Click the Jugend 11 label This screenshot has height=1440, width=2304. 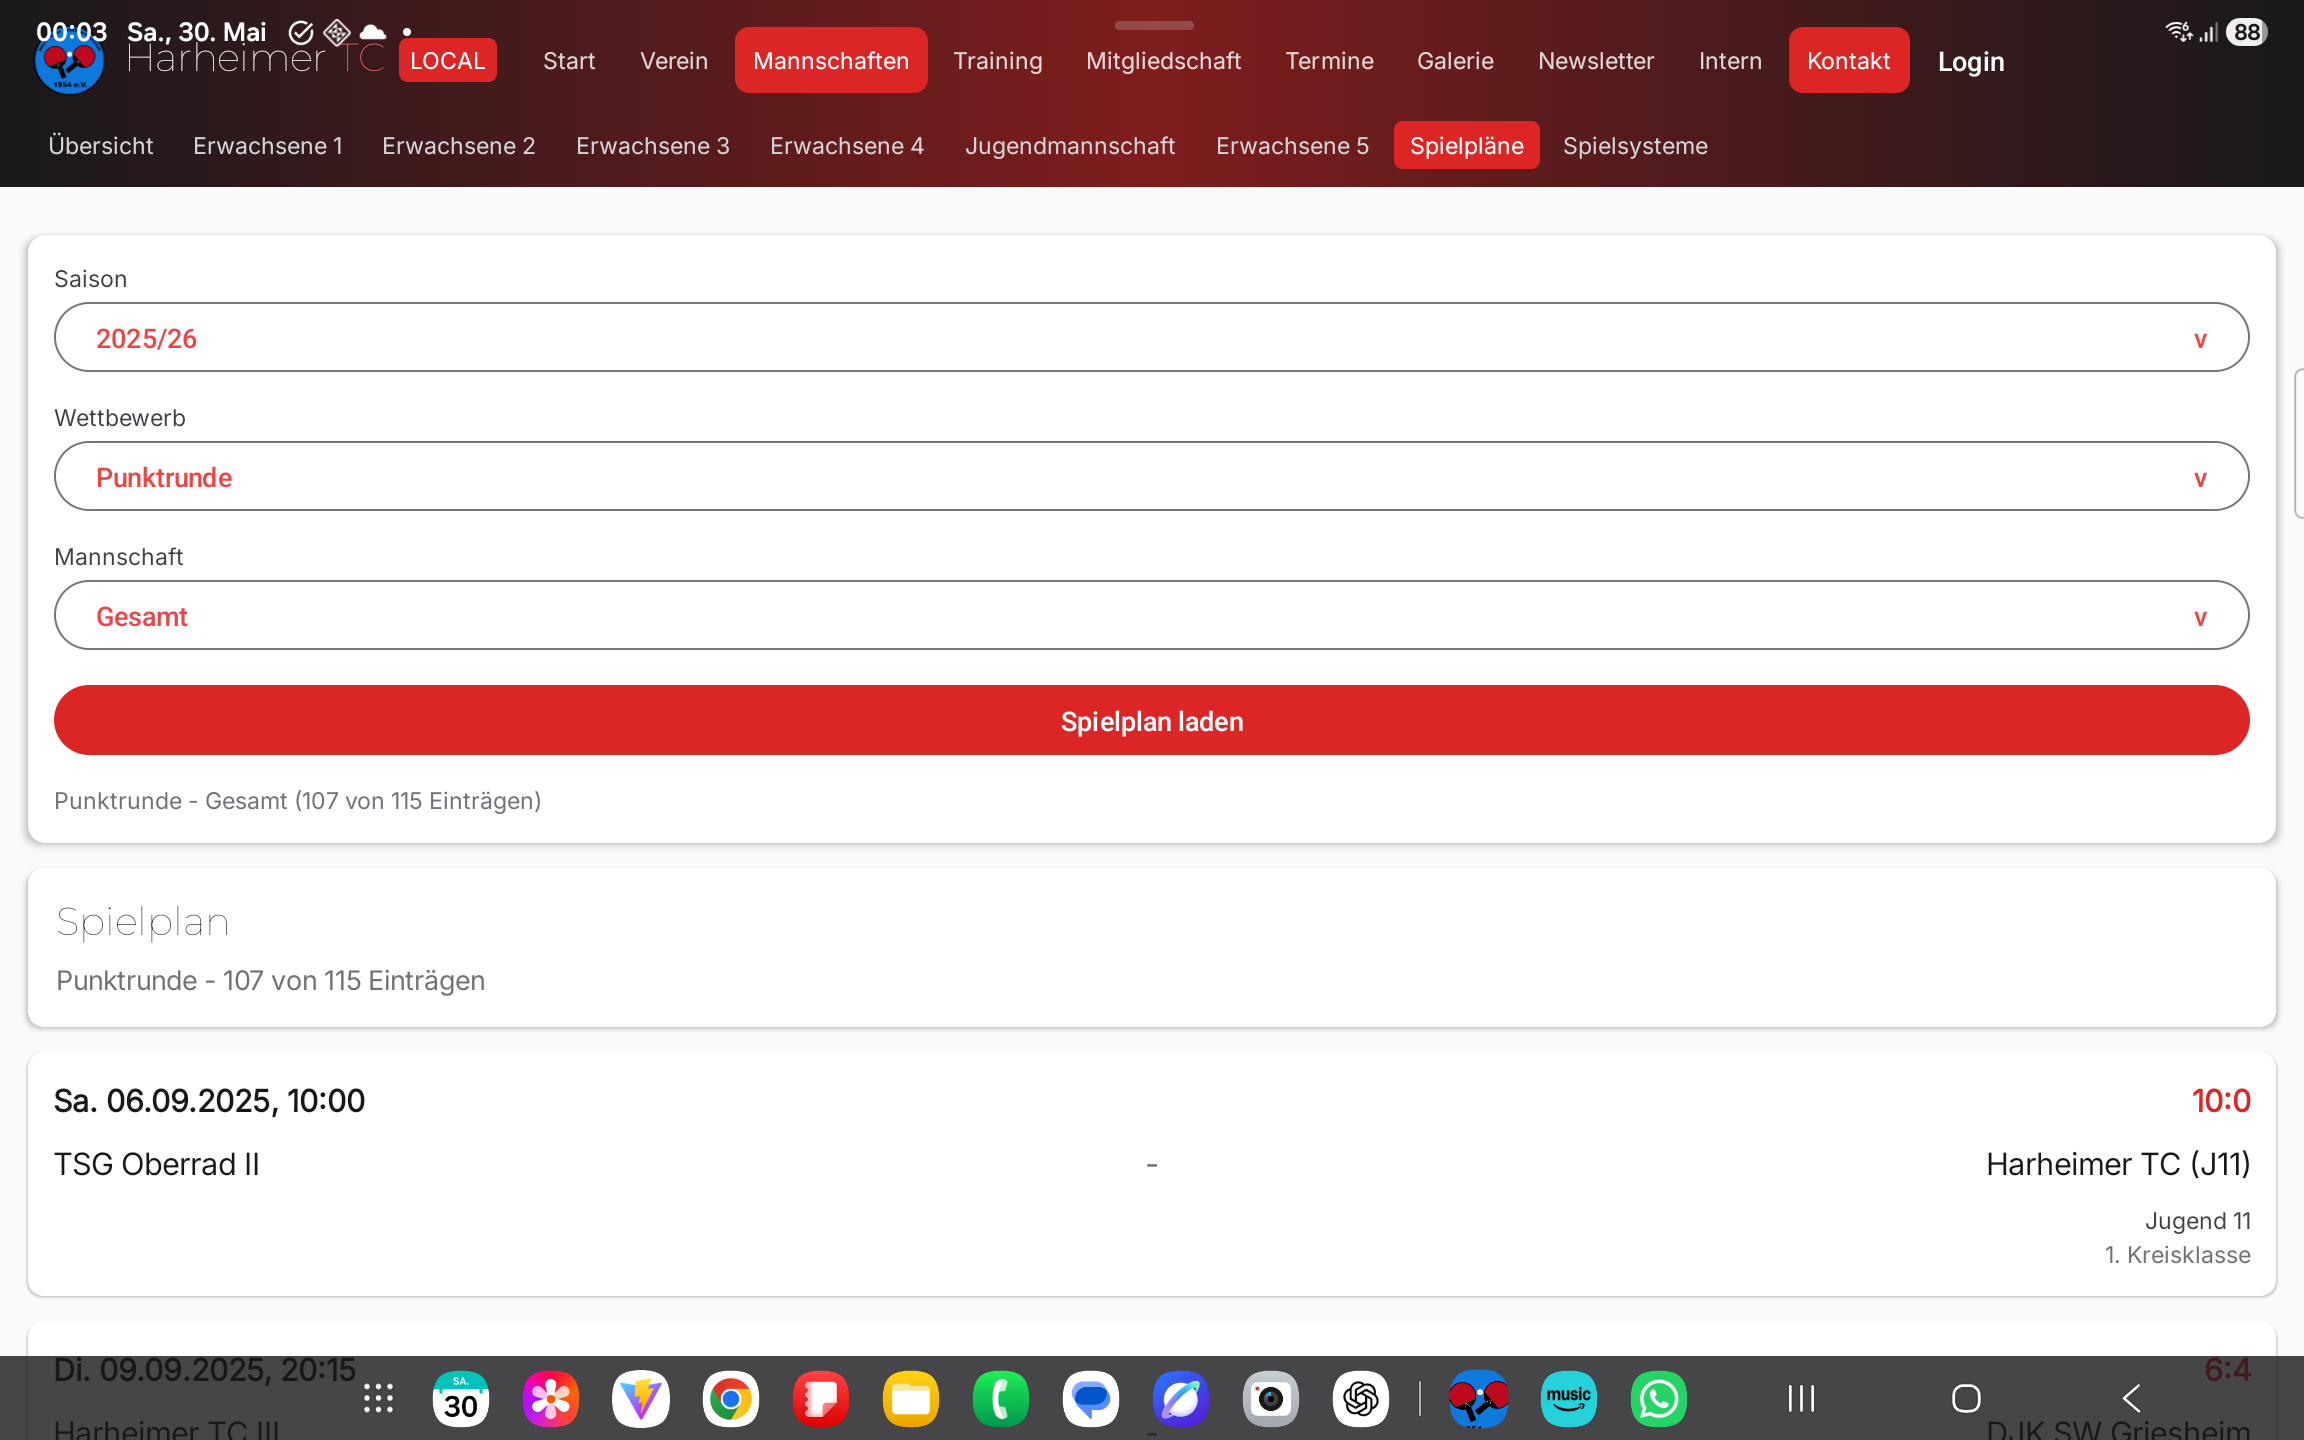pos(2198,1220)
